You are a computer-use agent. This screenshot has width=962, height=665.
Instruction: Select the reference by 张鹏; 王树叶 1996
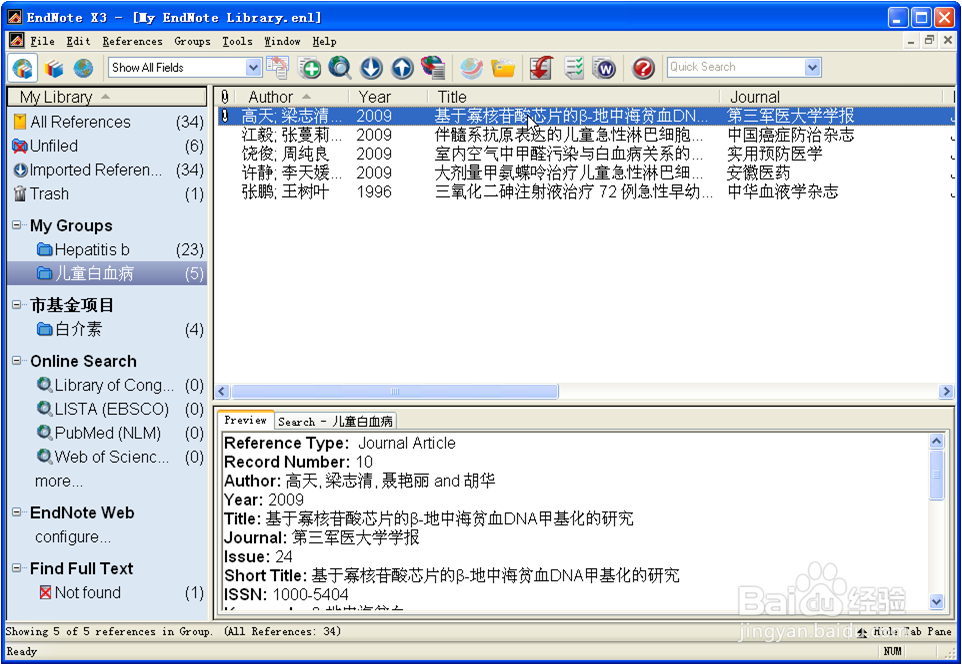click(x=586, y=192)
